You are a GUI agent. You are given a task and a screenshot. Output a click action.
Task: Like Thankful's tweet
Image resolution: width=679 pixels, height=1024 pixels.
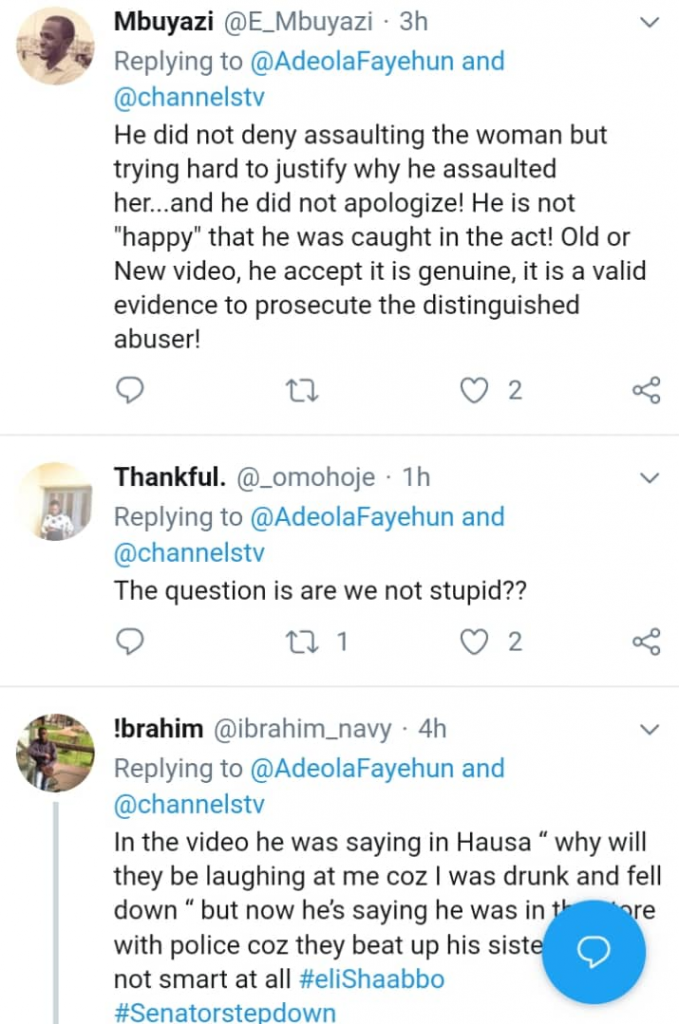(x=474, y=641)
